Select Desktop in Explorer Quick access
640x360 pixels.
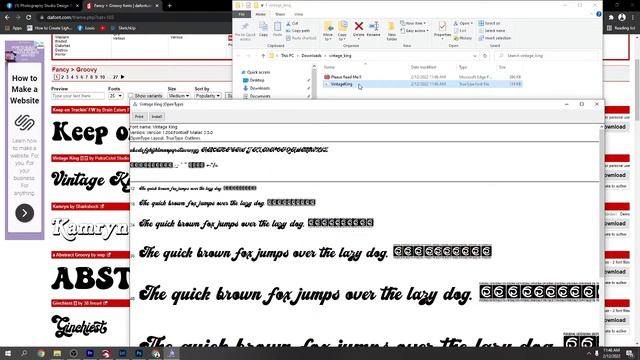(257, 80)
